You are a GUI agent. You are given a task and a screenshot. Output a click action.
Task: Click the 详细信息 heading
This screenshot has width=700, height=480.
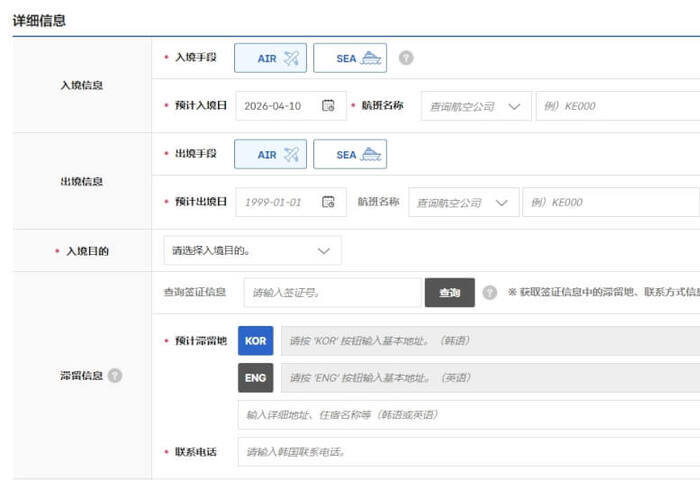point(39,21)
